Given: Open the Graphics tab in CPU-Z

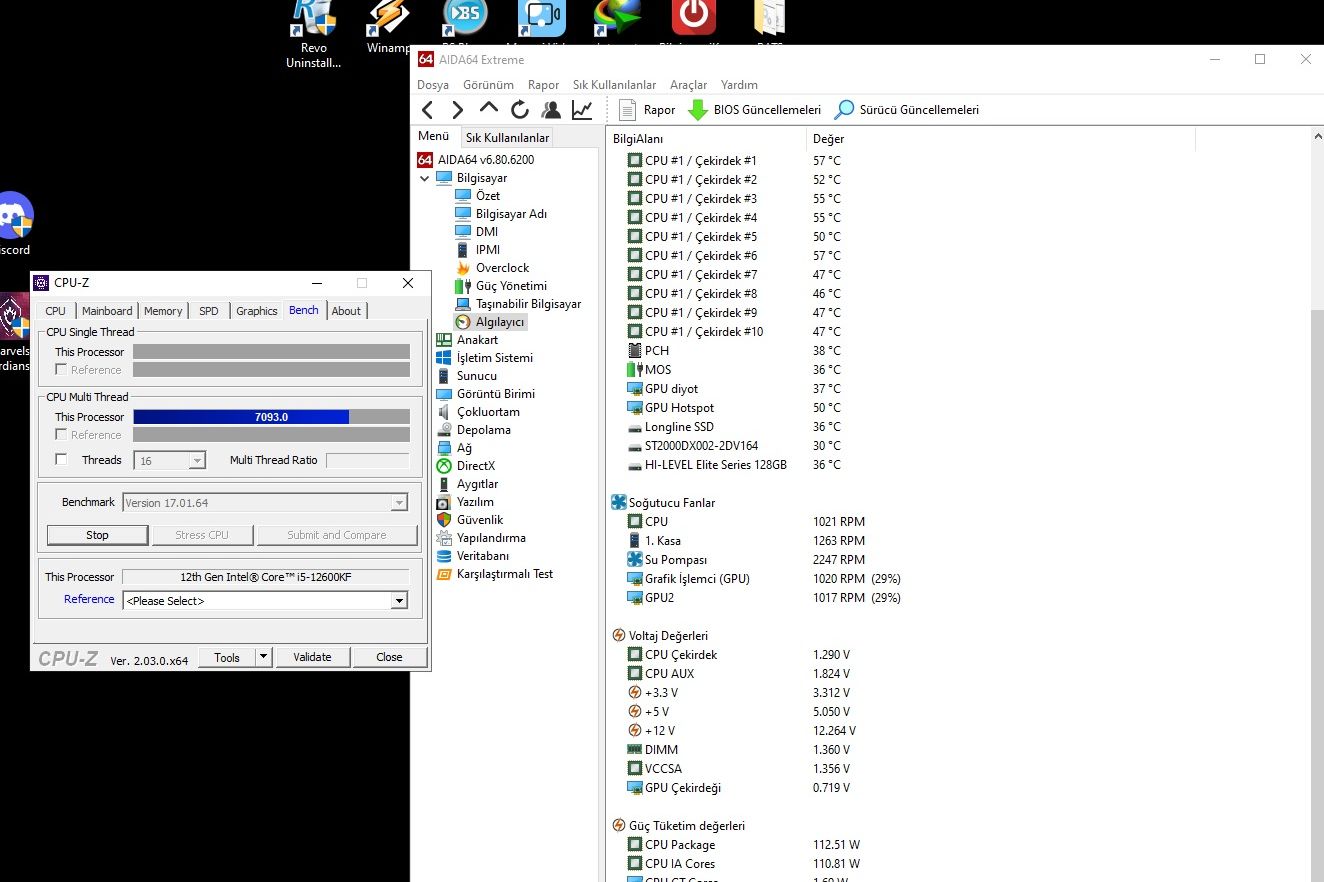Looking at the screenshot, I should (257, 311).
